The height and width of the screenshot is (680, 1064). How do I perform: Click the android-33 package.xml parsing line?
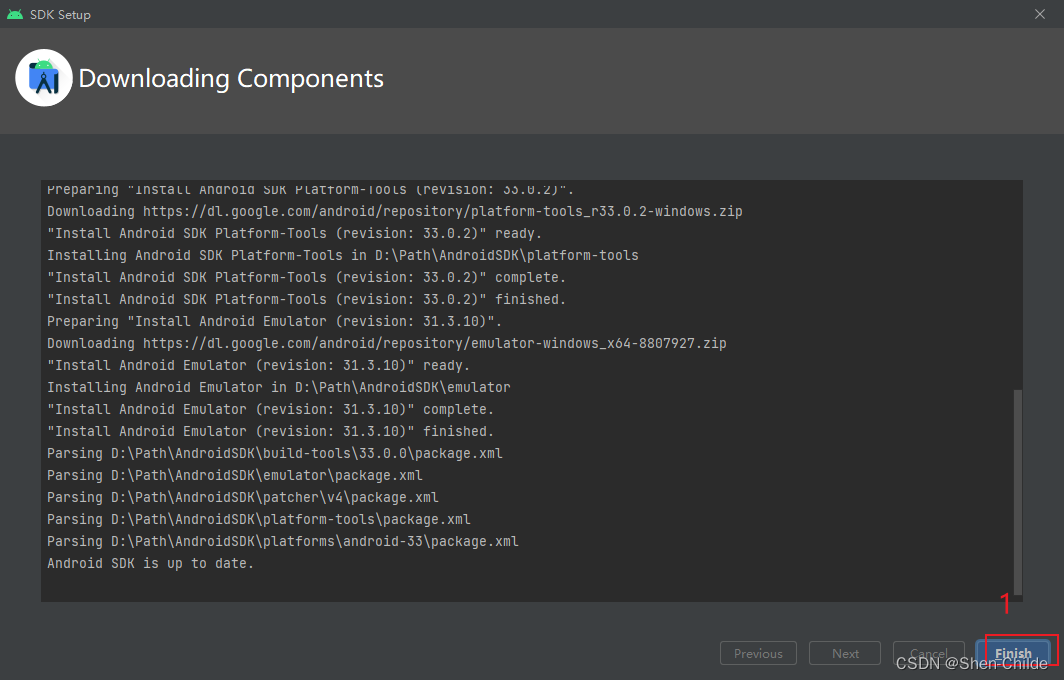tap(283, 541)
